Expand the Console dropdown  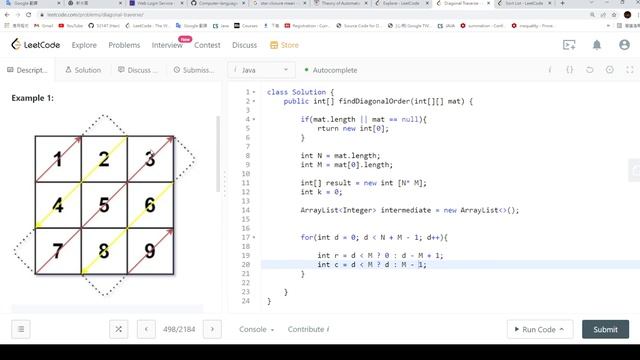[x=256, y=329]
